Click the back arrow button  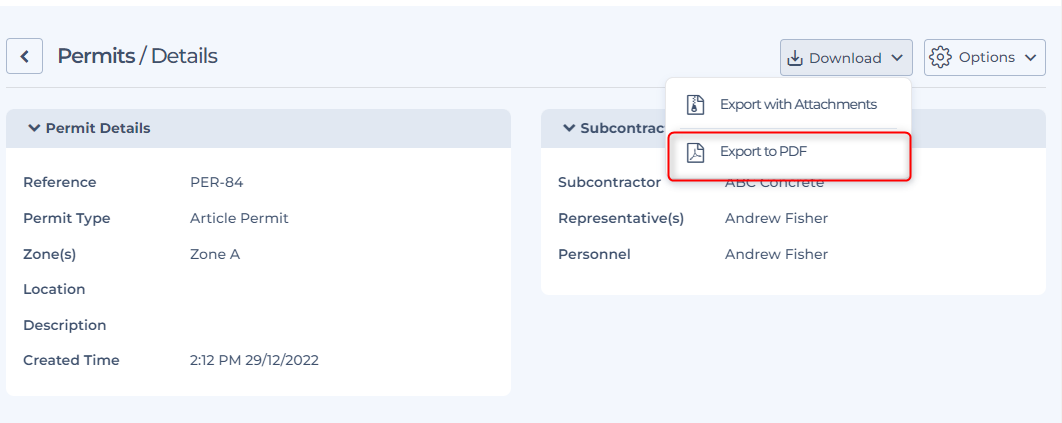point(24,56)
